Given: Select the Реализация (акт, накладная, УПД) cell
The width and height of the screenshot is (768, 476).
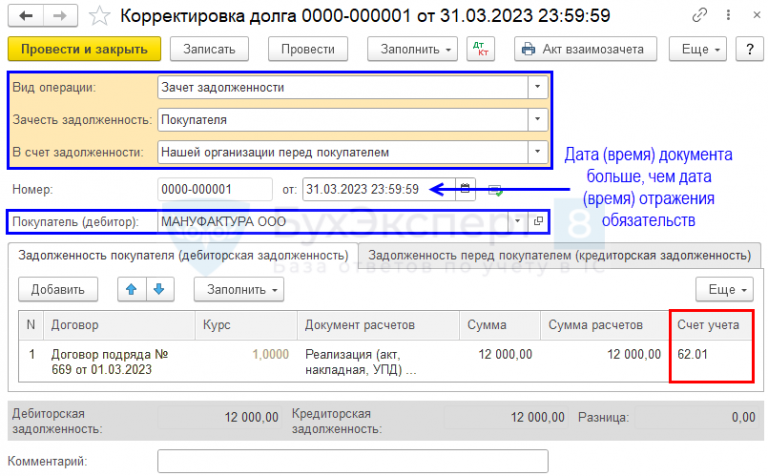Looking at the screenshot, I should 378,361.
